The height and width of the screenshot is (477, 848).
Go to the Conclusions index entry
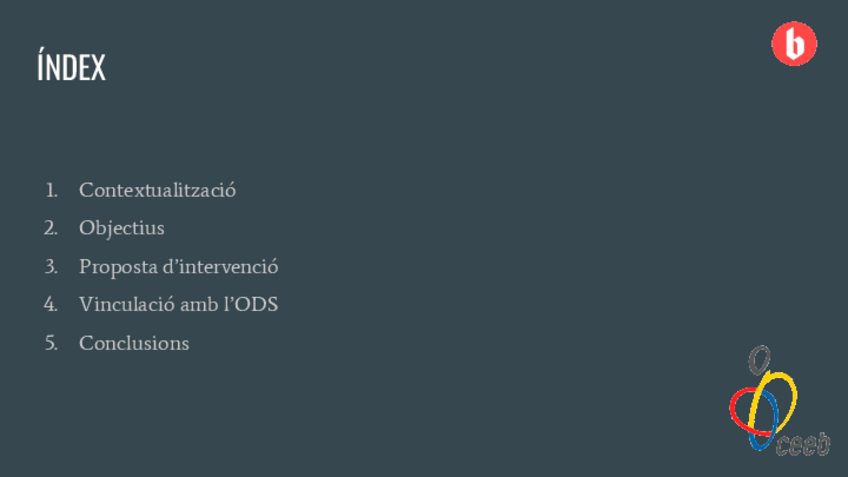134,343
